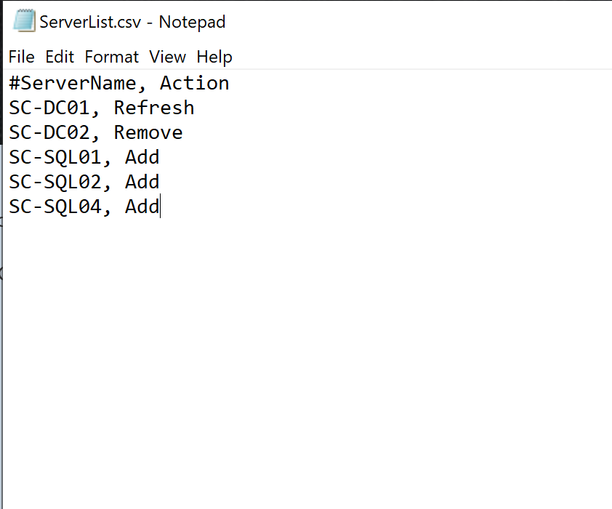This screenshot has height=509, width=612.
Task: Click the word Refresh
Action: 153,108
